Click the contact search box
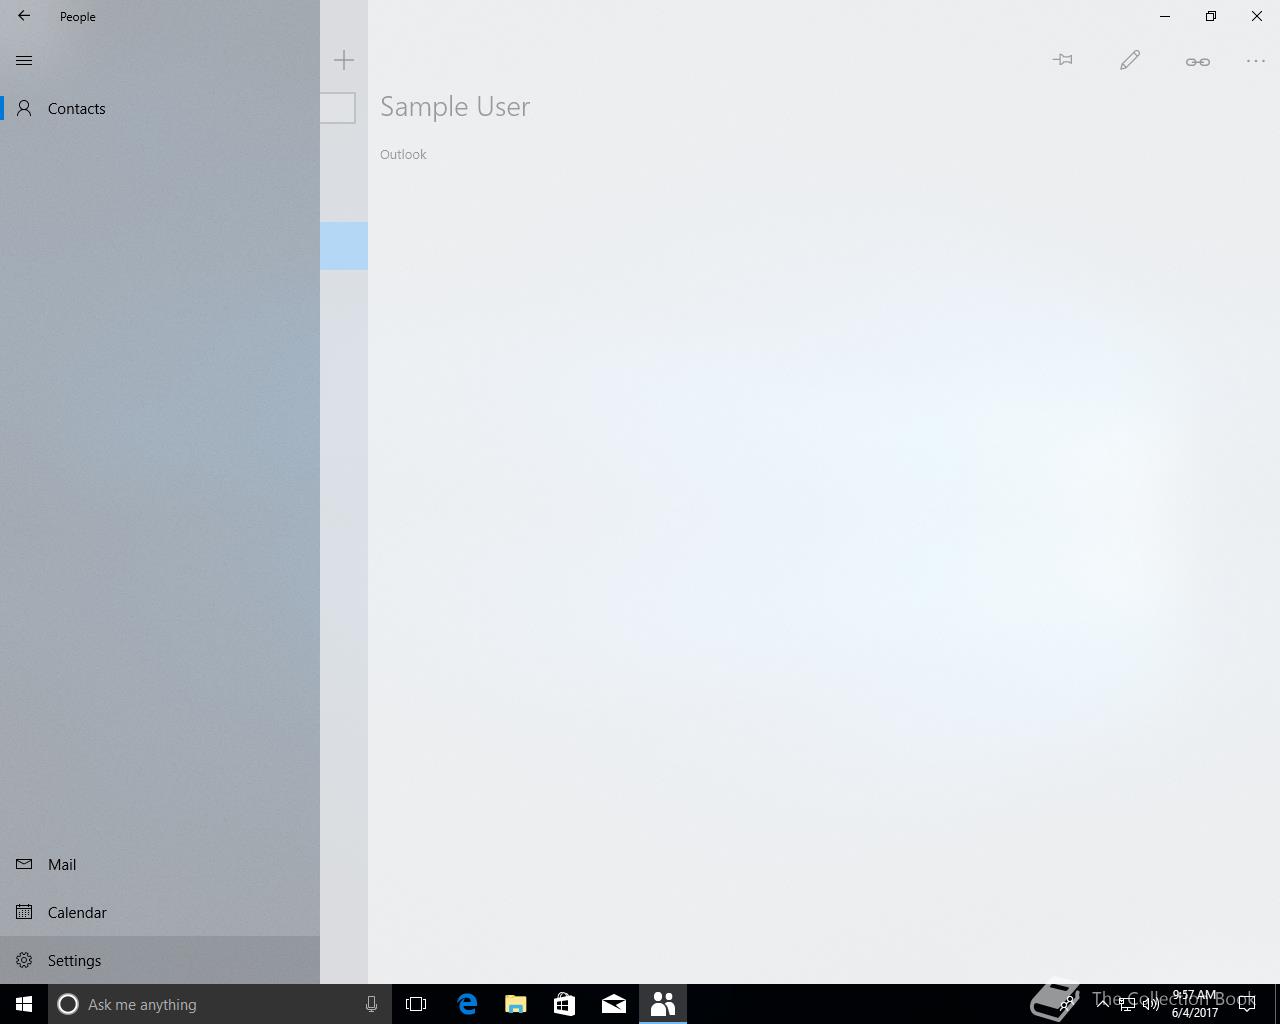The image size is (1280, 1024). [338, 108]
